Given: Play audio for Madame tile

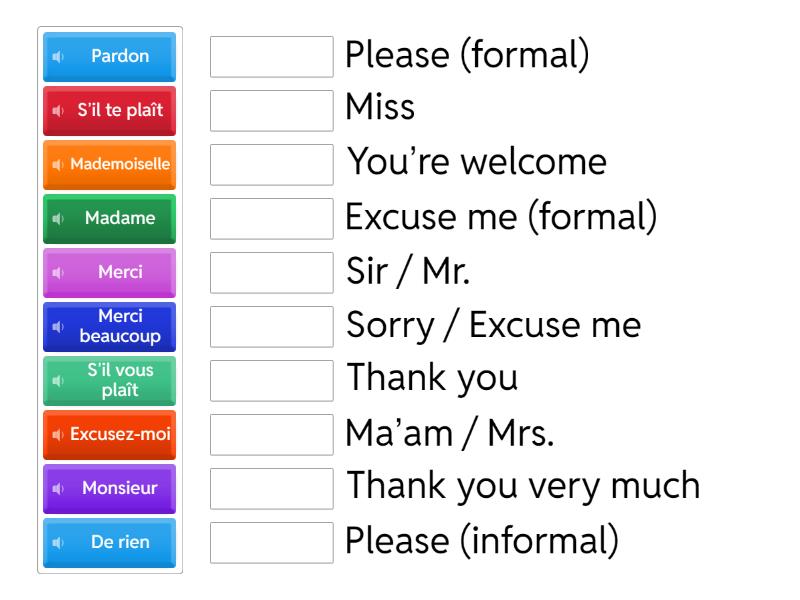Looking at the screenshot, I should [x=58, y=219].
